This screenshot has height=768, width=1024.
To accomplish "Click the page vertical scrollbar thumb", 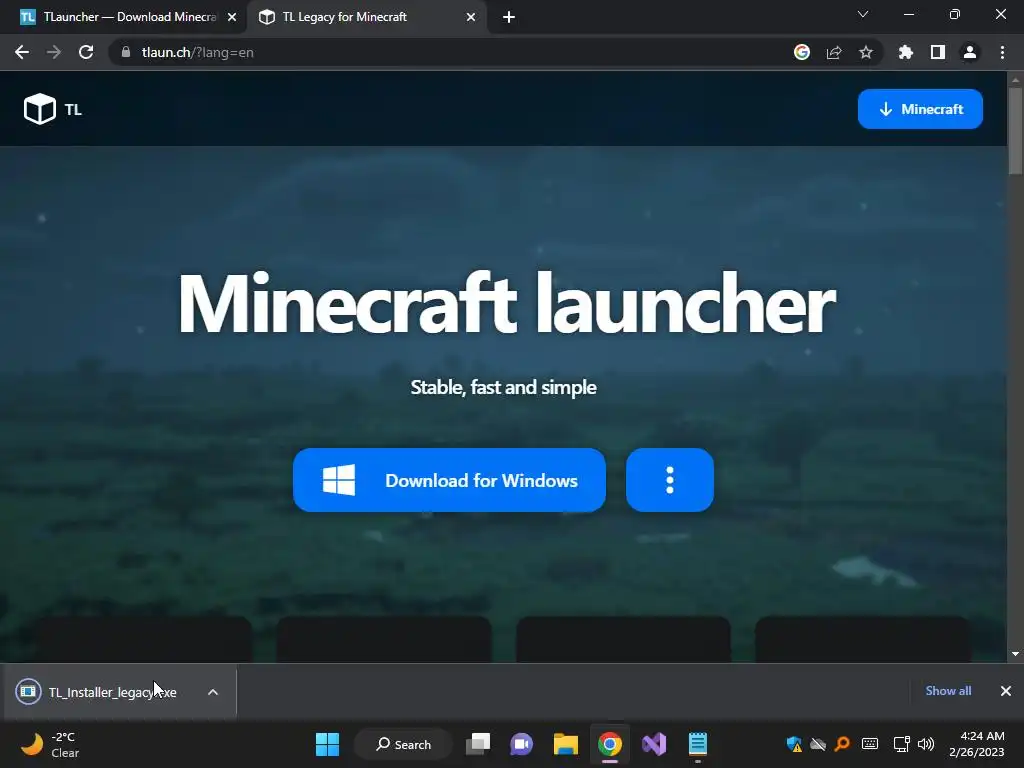I will tap(1015, 131).
